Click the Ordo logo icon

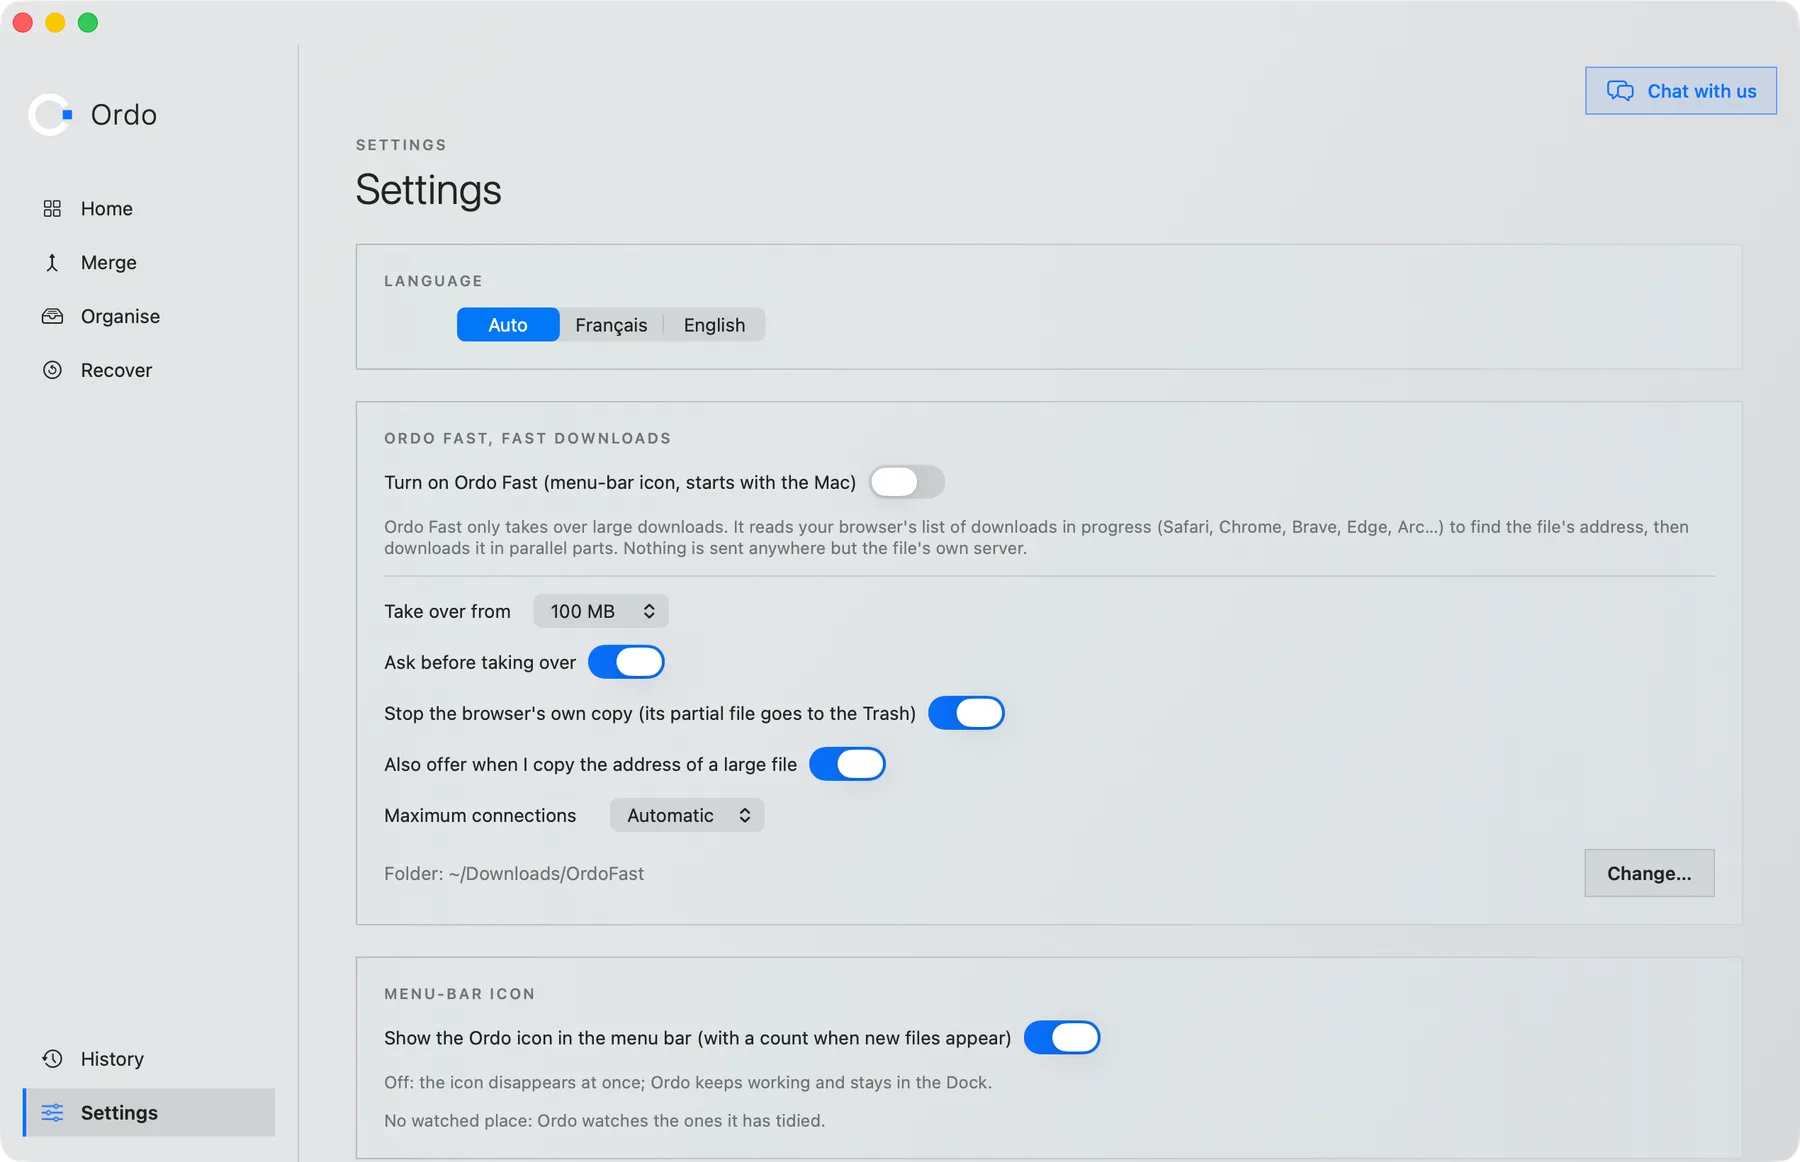tap(51, 115)
